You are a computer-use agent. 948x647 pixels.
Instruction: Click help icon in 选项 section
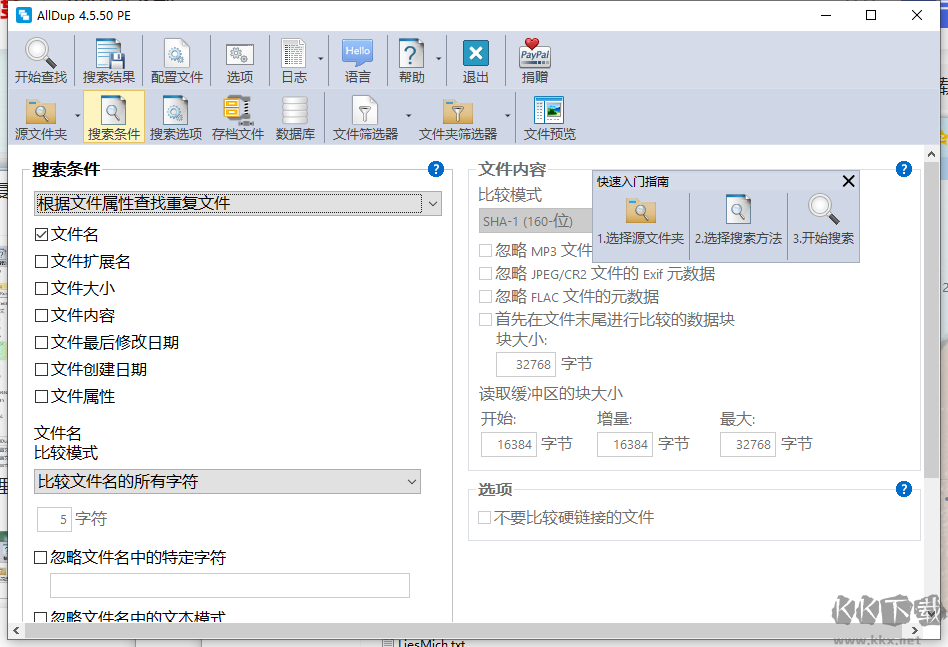[x=903, y=489]
